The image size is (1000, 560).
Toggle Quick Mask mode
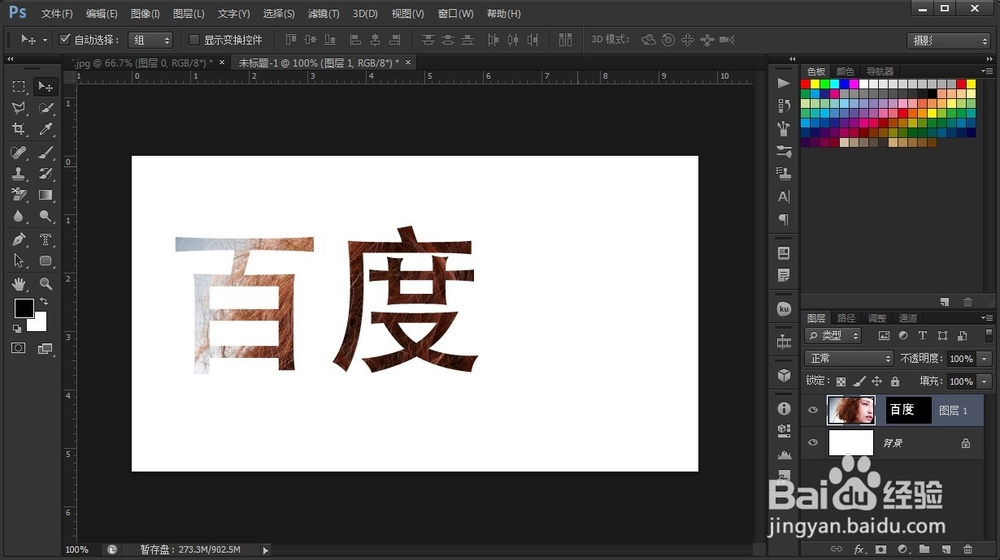[18, 348]
